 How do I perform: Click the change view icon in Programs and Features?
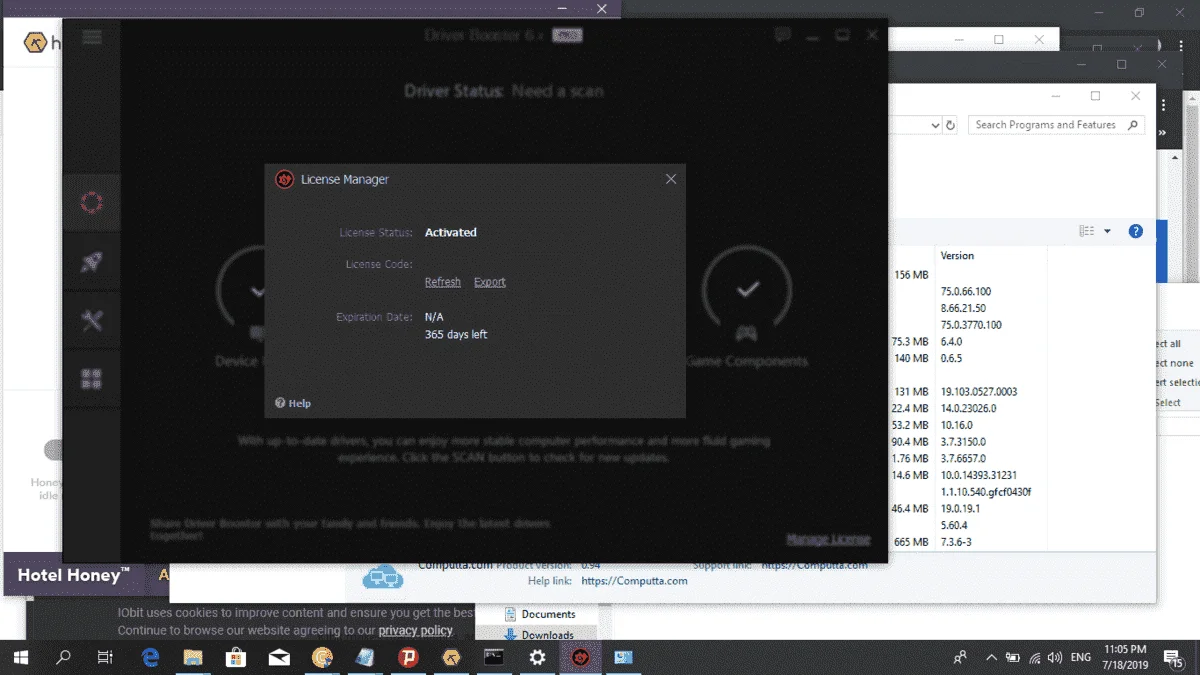(1087, 231)
